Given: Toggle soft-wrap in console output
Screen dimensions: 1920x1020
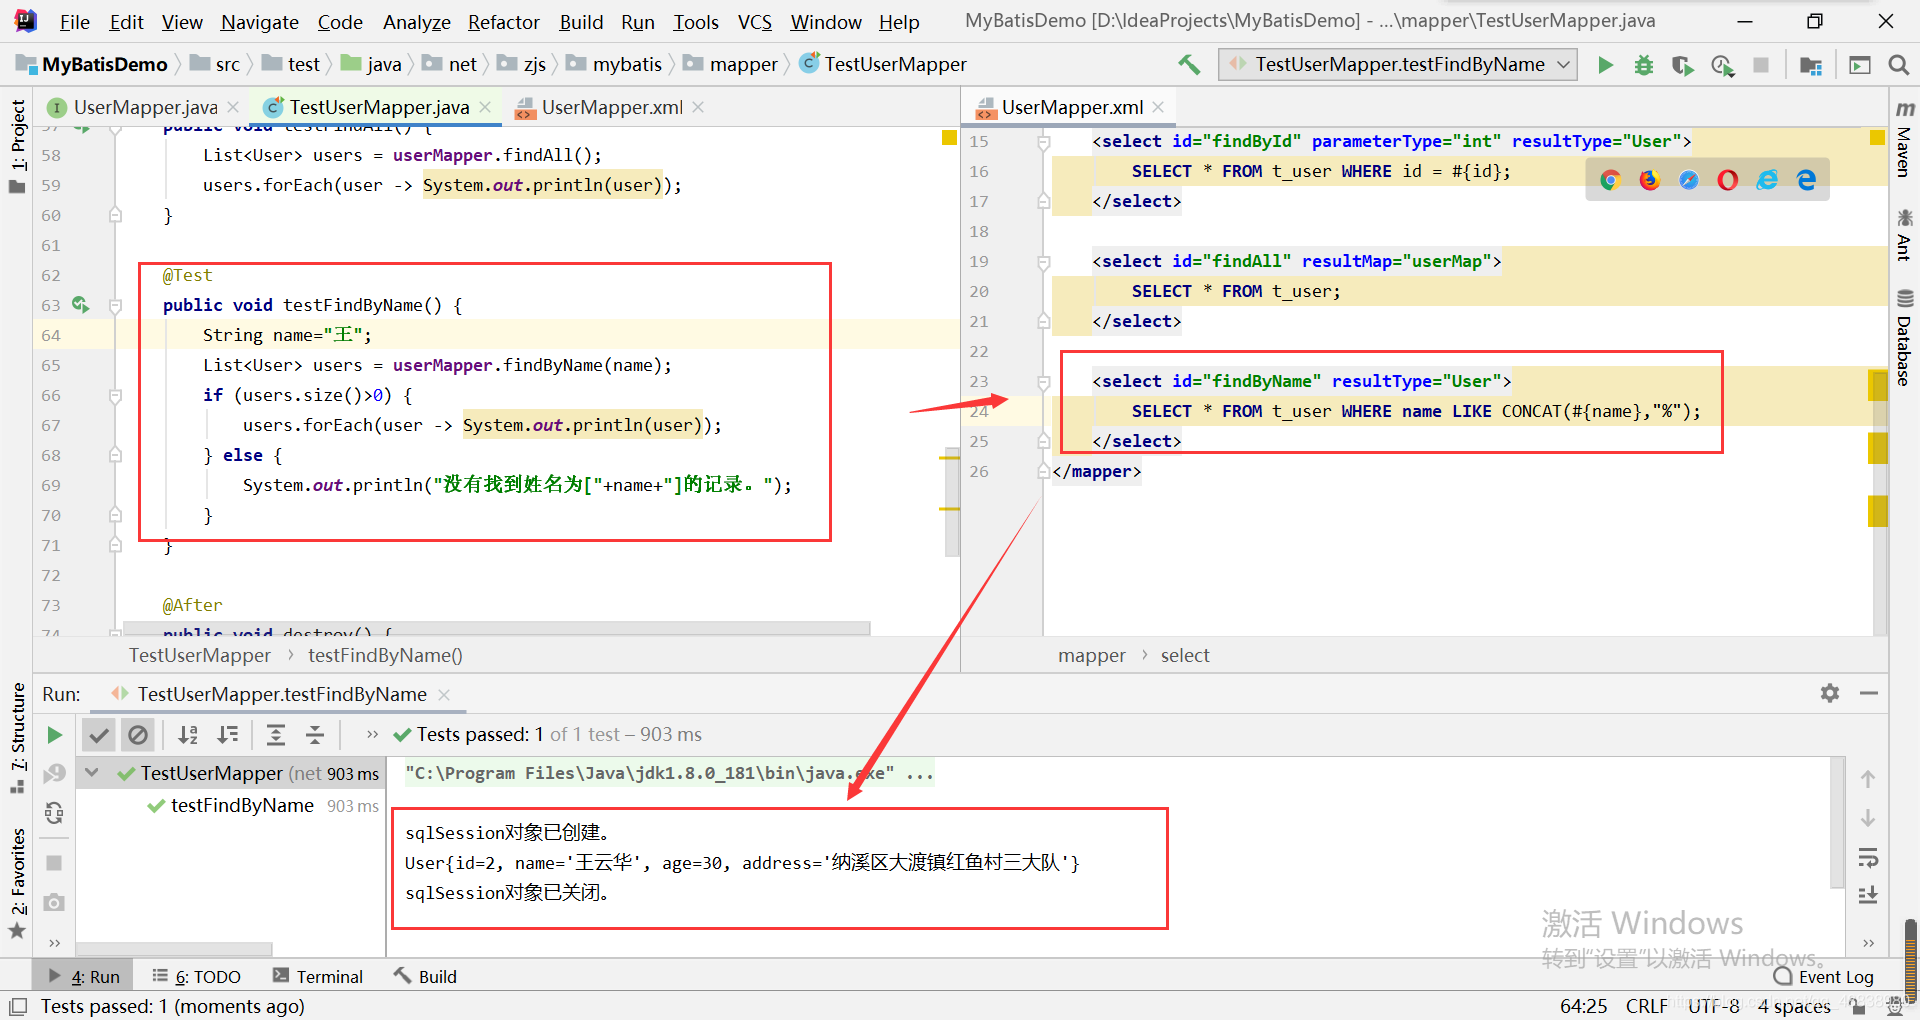Looking at the screenshot, I should [1868, 858].
